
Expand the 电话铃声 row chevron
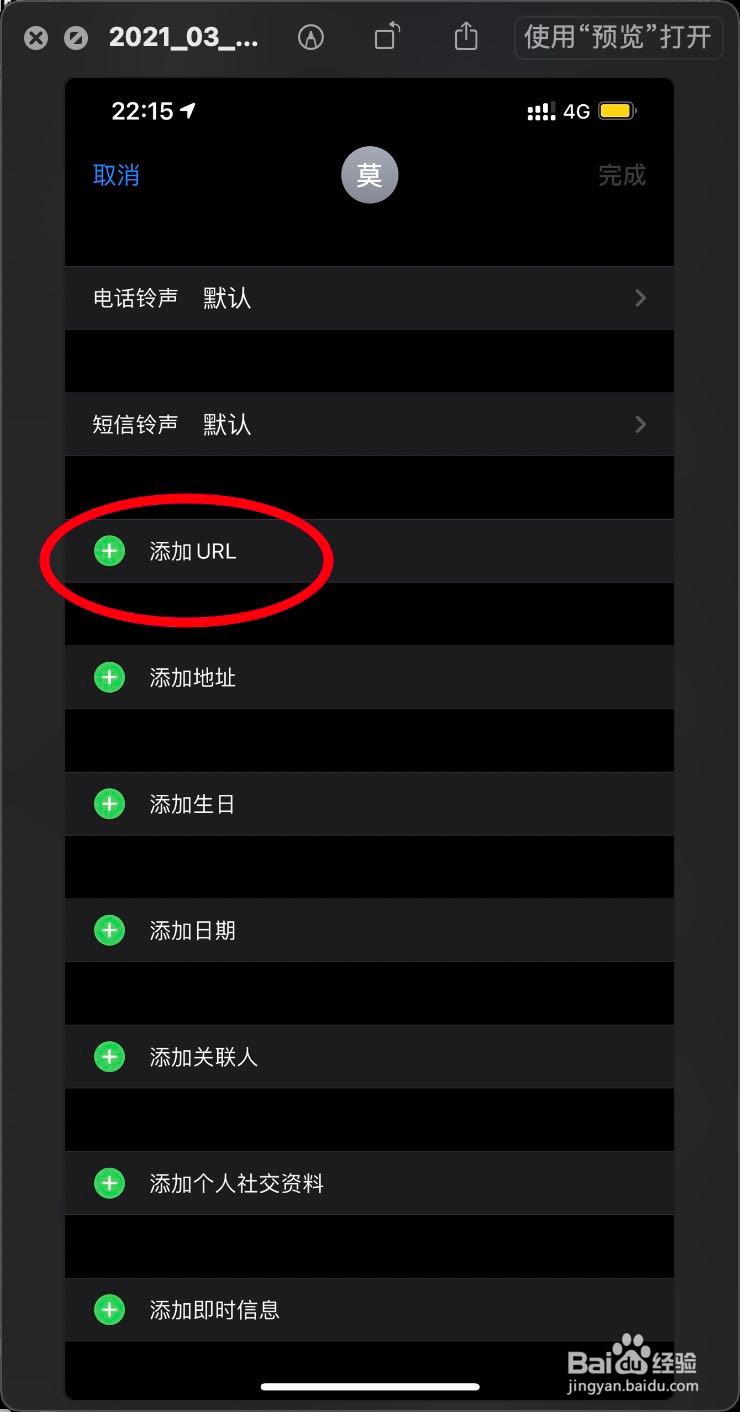click(x=640, y=298)
